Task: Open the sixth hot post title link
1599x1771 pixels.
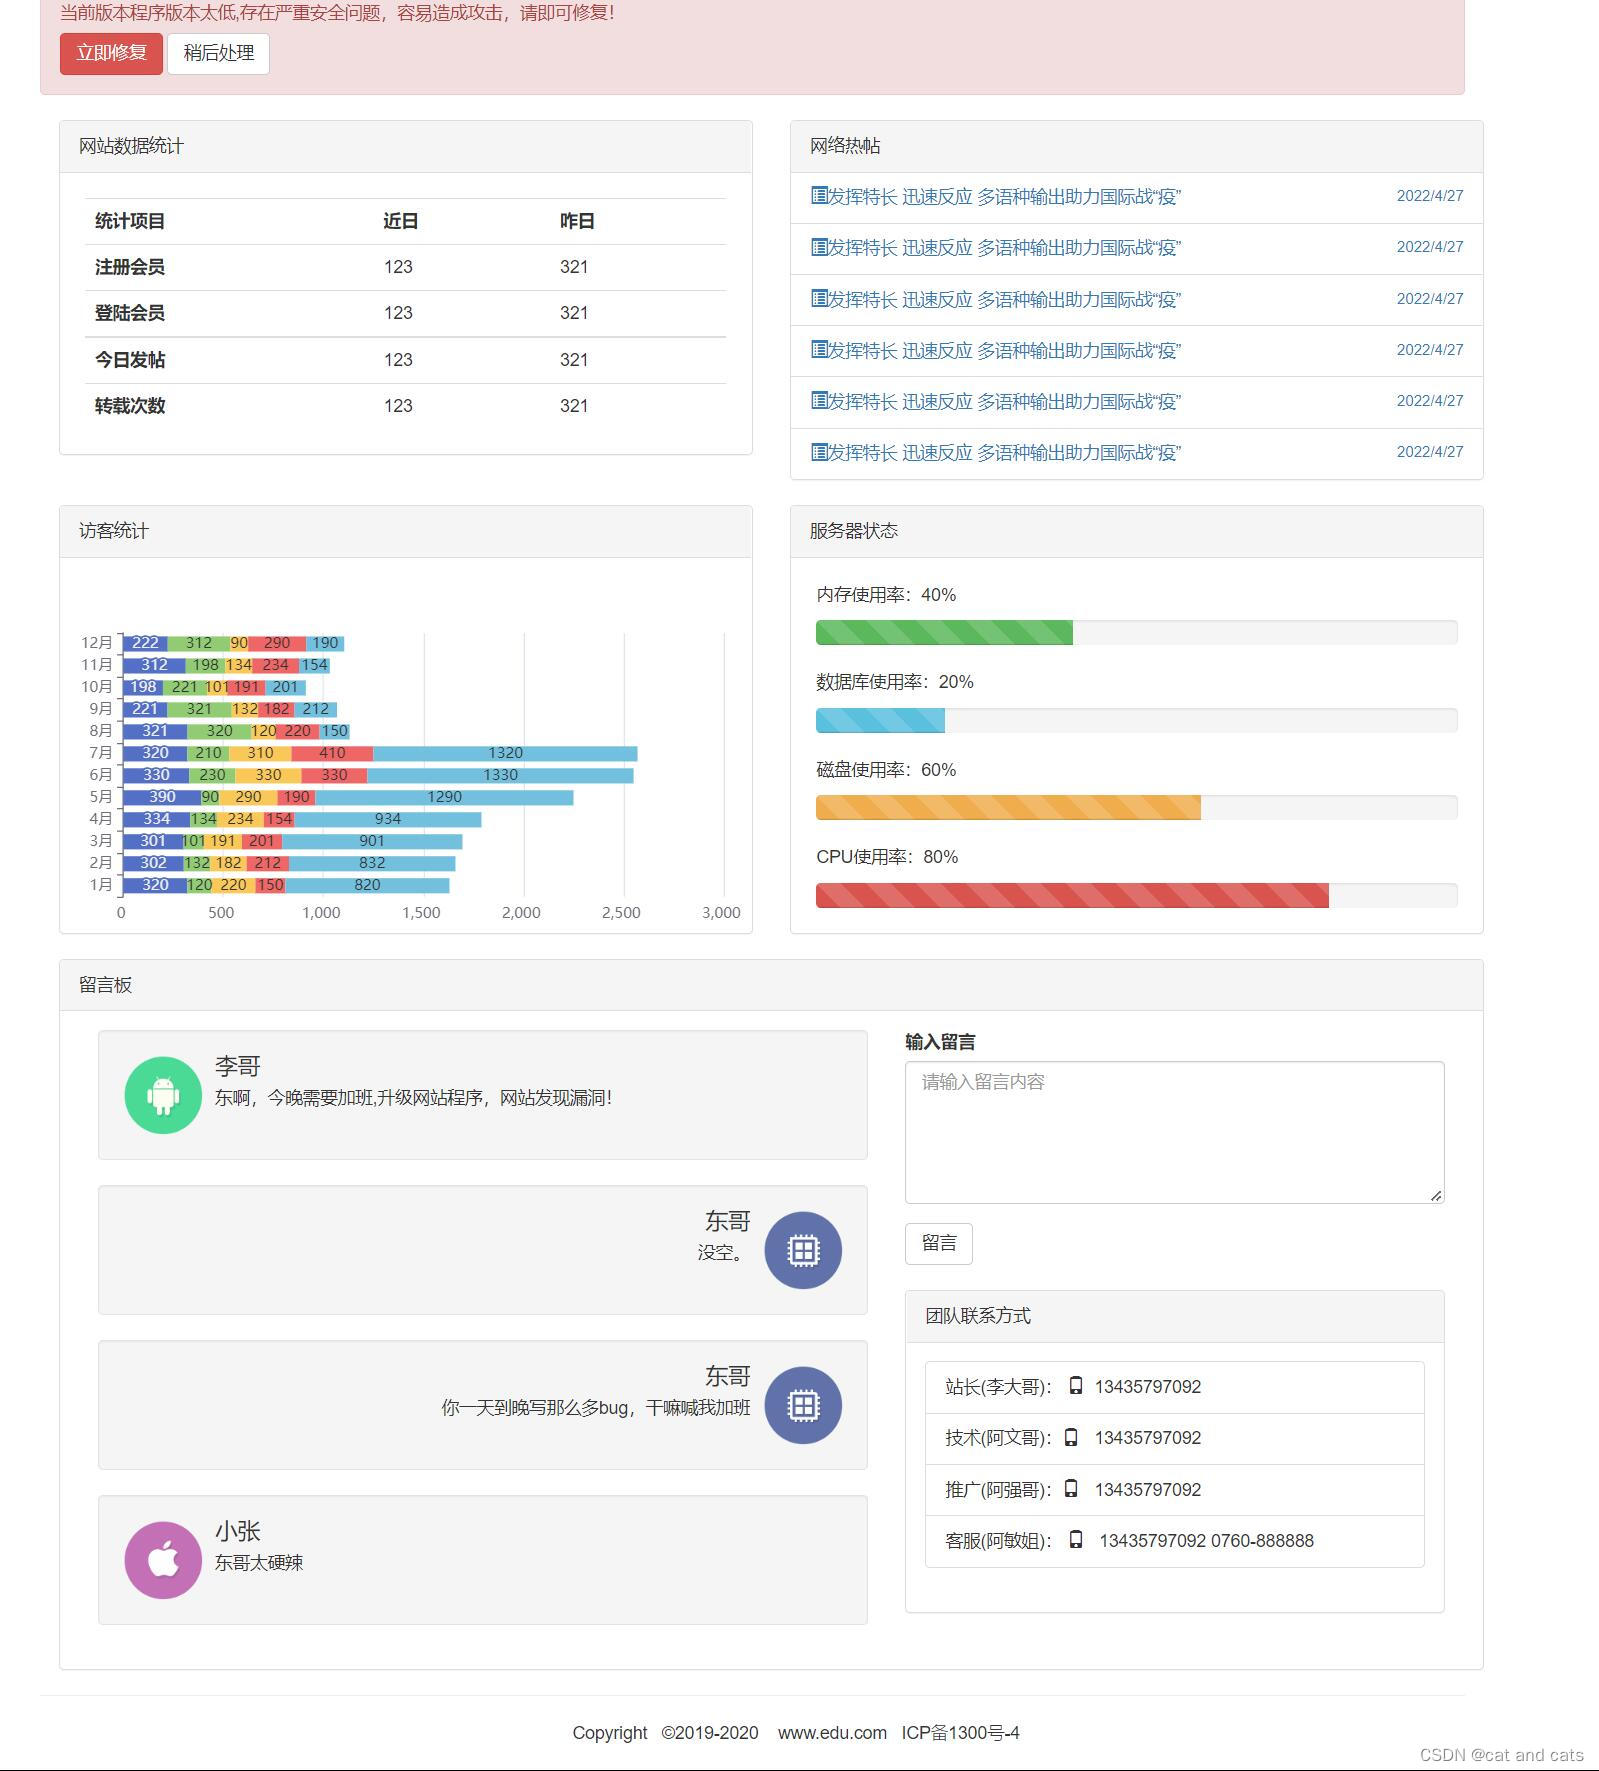Action: (x=1004, y=452)
